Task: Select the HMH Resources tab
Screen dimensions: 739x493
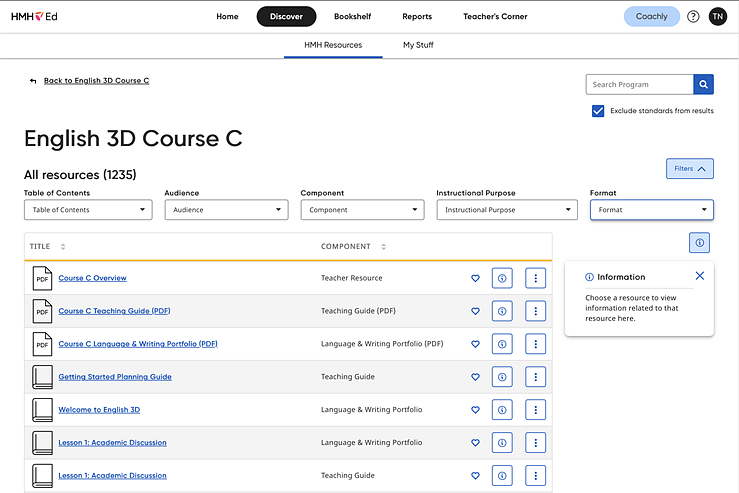Action: coord(333,45)
